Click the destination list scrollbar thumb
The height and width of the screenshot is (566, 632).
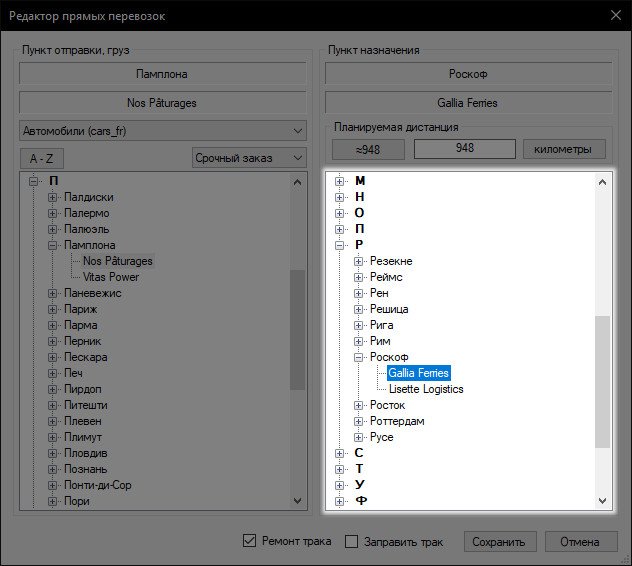[x=601, y=380]
